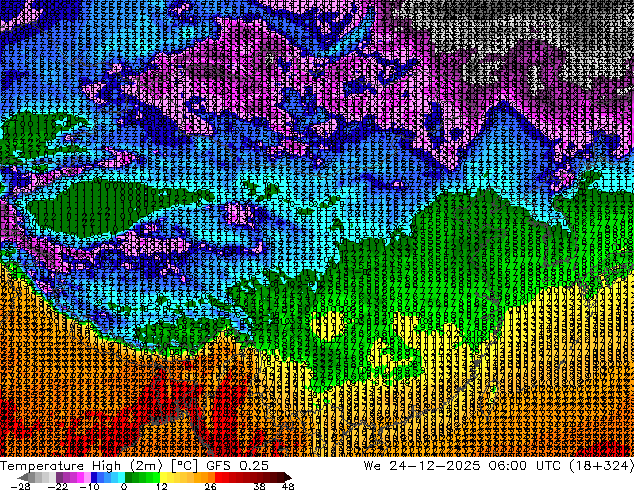The width and height of the screenshot is (634, 490).
Task: Click the '-28' legend value
Action: click(20, 486)
